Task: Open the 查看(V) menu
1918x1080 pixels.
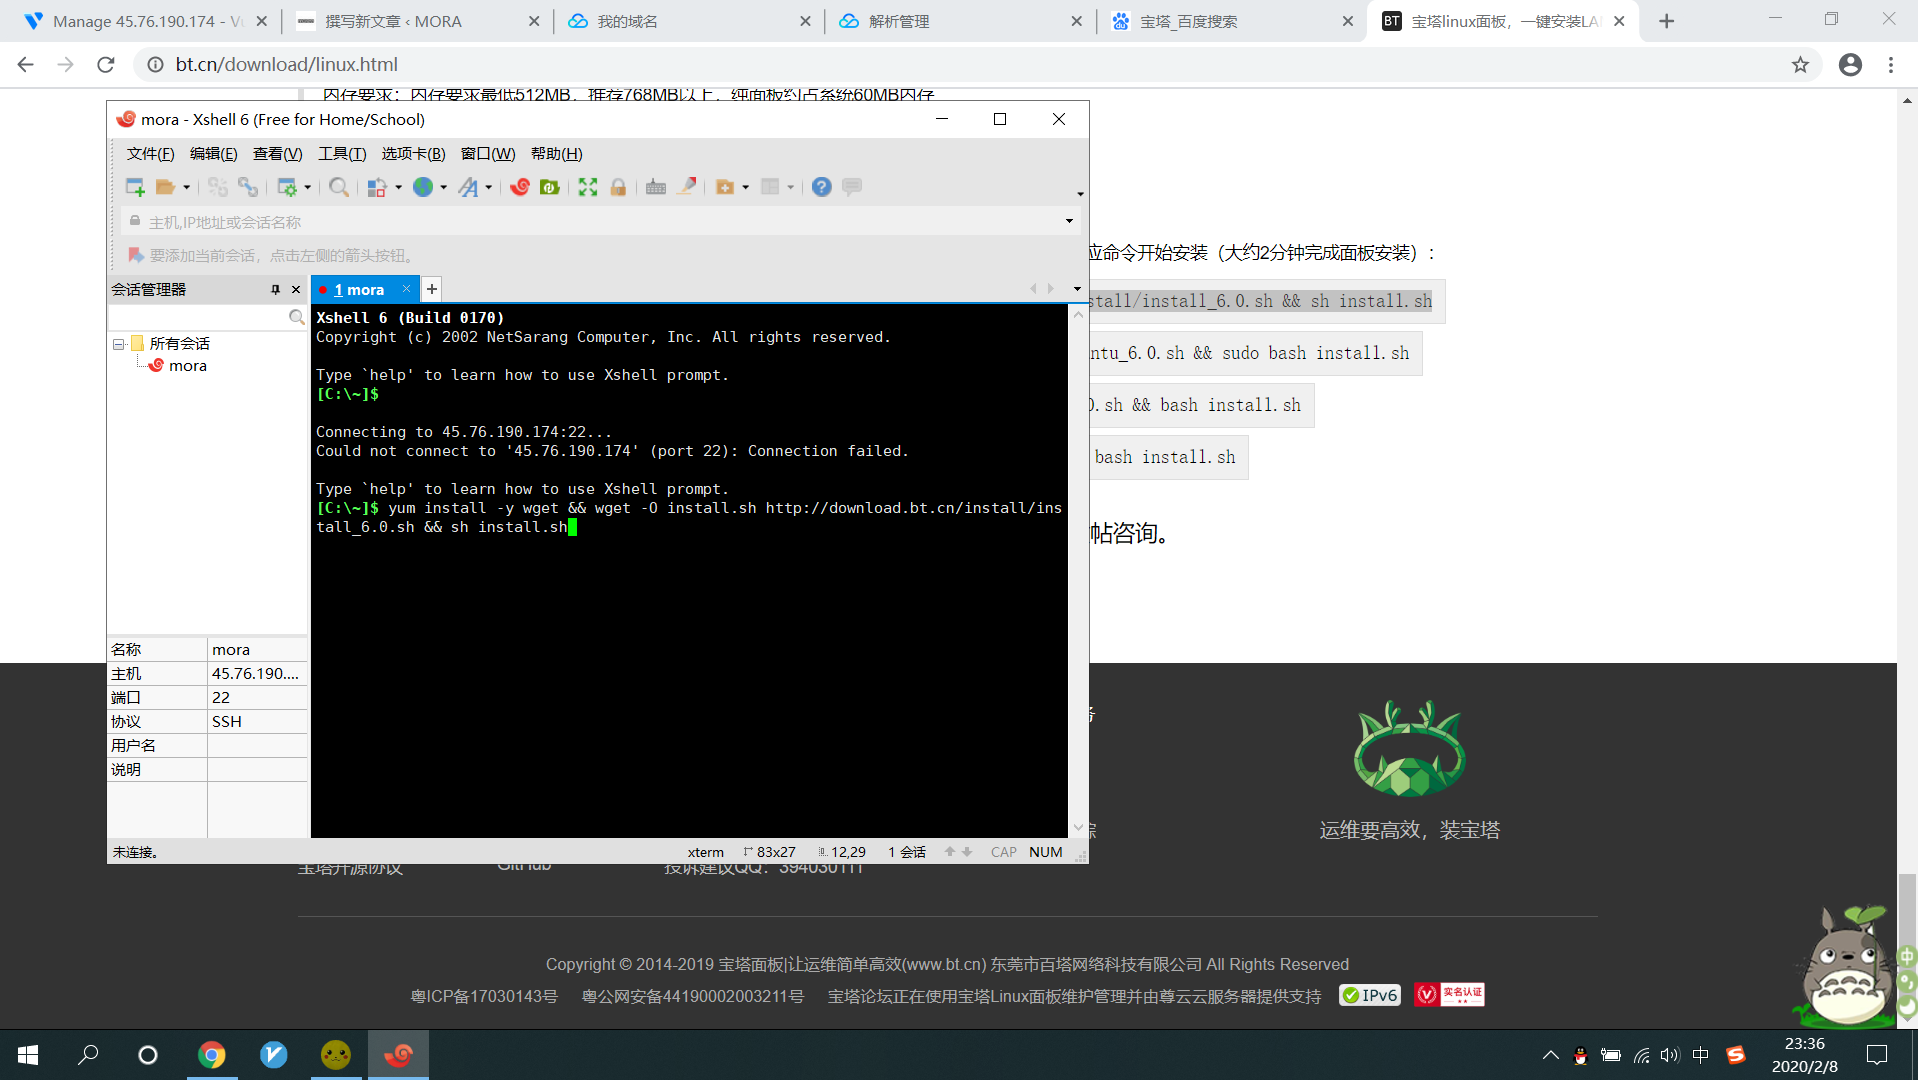Action: coord(277,154)
